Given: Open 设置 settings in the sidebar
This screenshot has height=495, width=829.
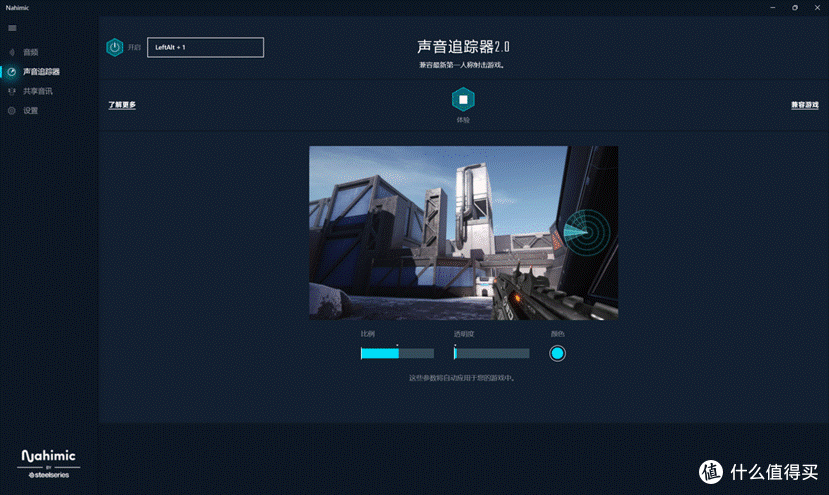Looking at the screenshot, I should (x=31, y=111).
